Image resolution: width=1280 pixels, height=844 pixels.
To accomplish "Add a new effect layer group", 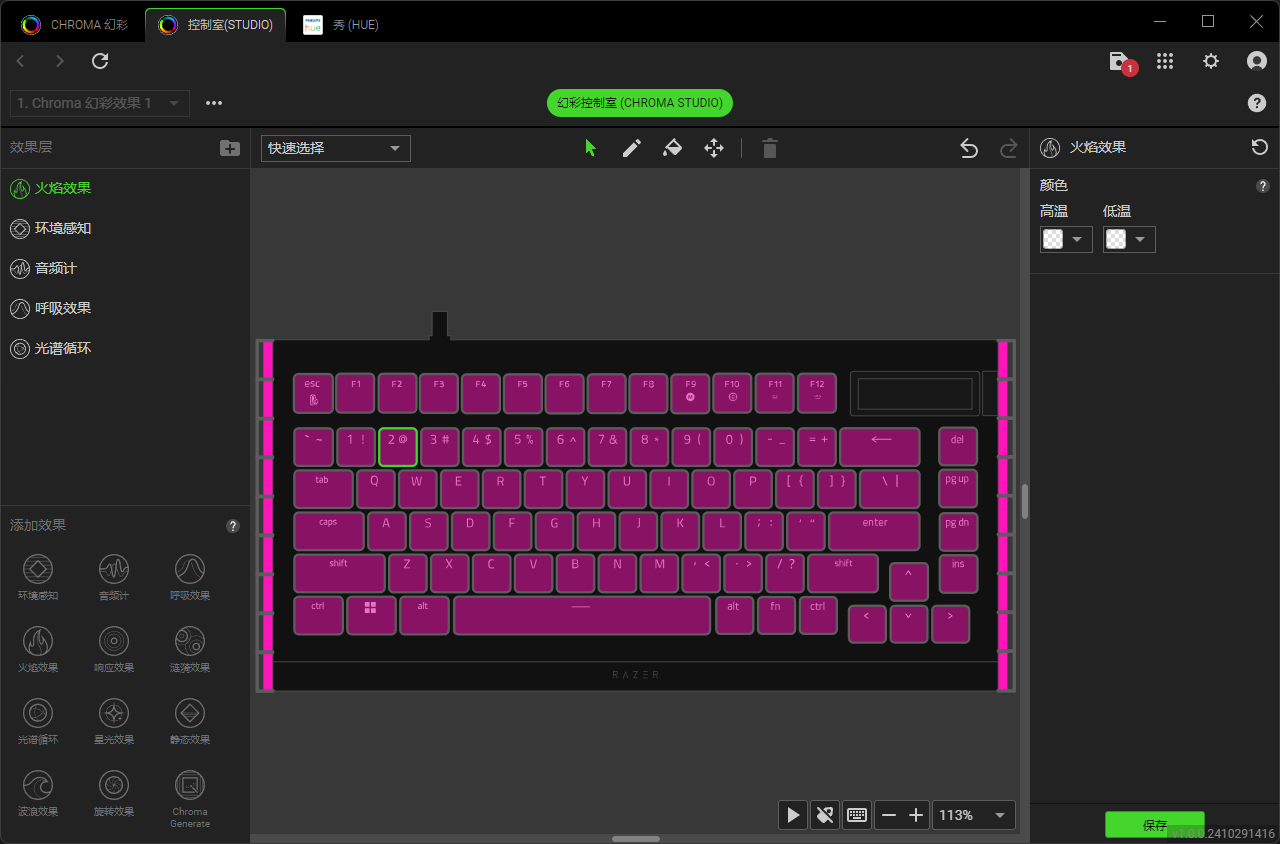I will (x=230, y=148).
